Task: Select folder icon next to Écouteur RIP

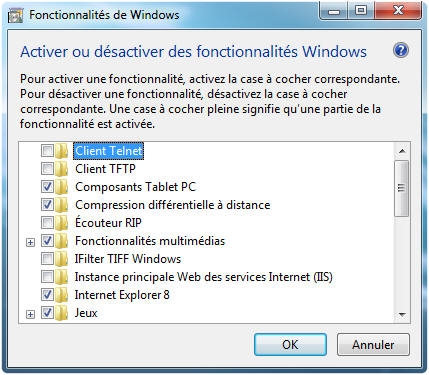Action: pos(62,223)
